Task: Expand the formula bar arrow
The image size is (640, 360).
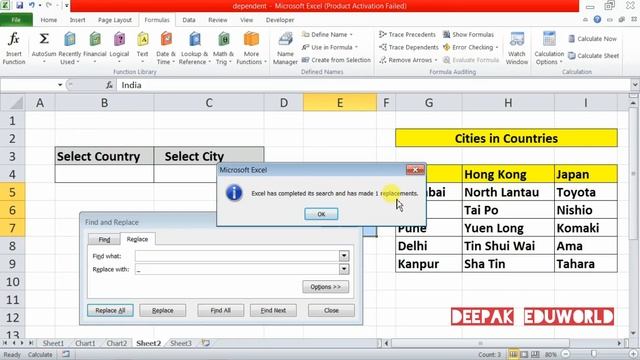Action: coord(635,85)
